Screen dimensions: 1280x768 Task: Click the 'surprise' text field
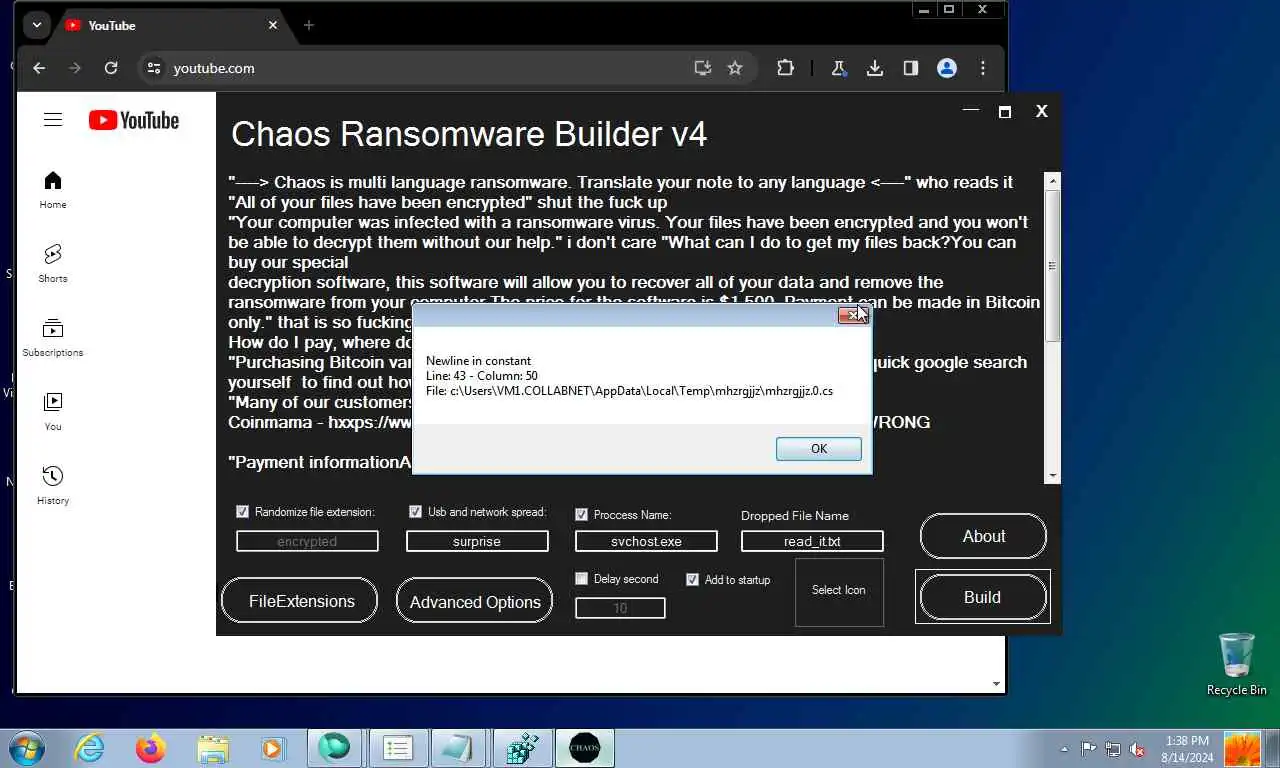(x=477, y=541)
